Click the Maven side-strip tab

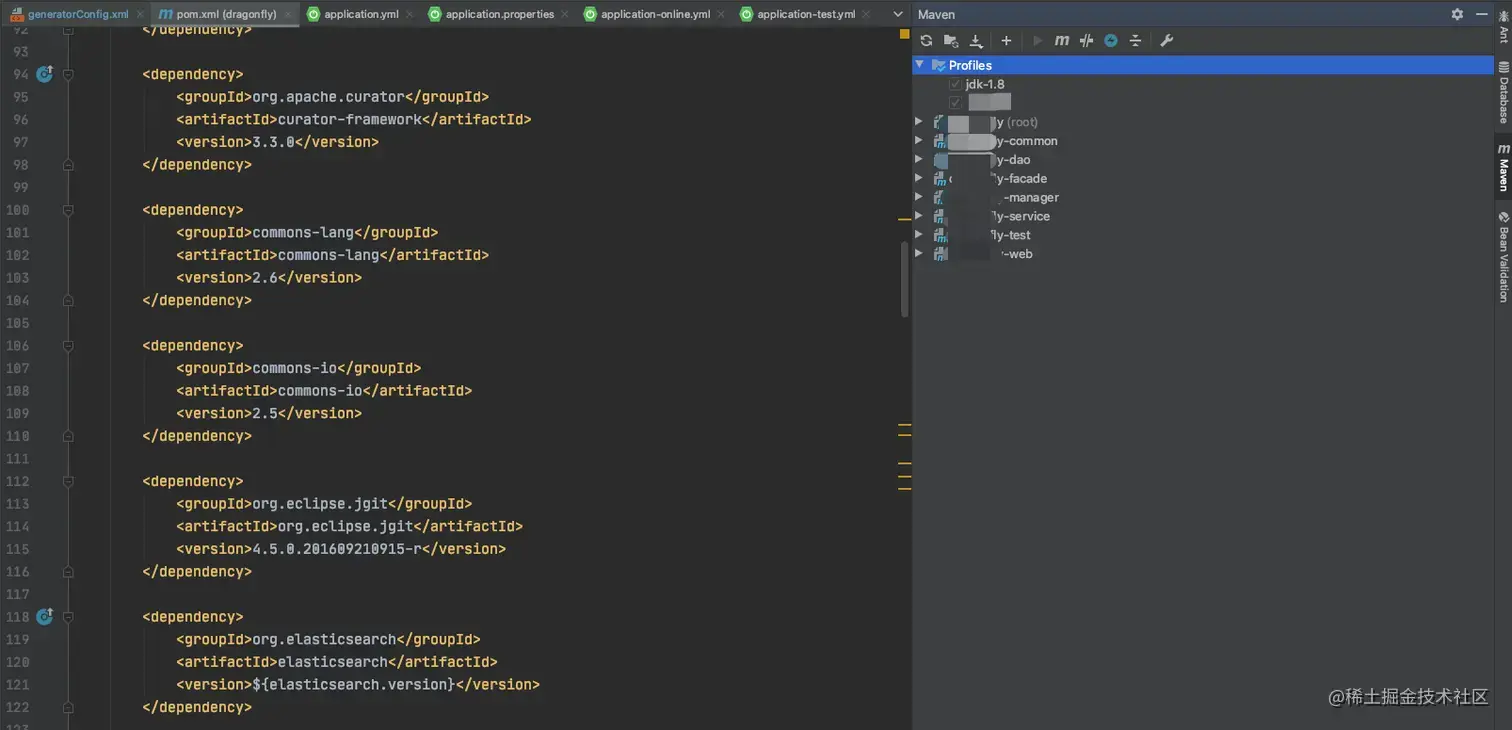point(1503,168)
